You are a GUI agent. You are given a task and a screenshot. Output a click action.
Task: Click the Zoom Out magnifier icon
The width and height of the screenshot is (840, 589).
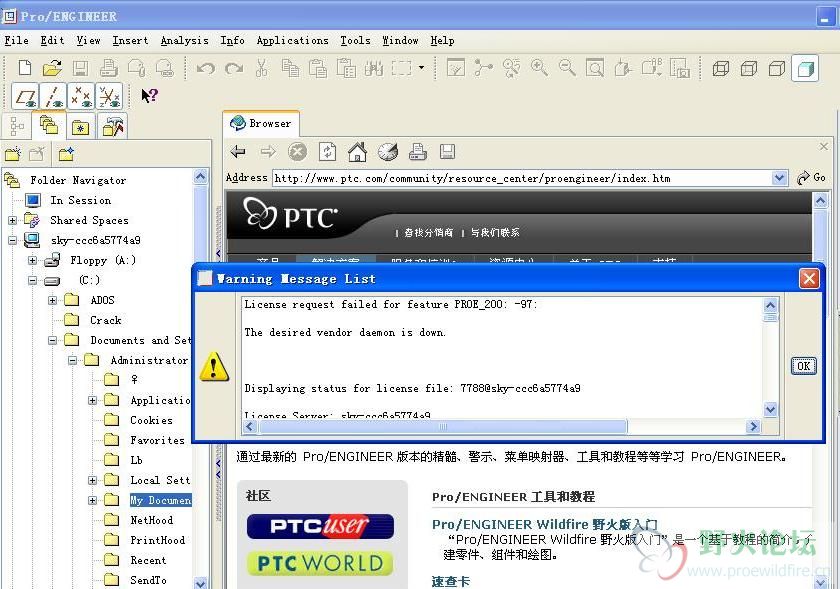point(567,68)
